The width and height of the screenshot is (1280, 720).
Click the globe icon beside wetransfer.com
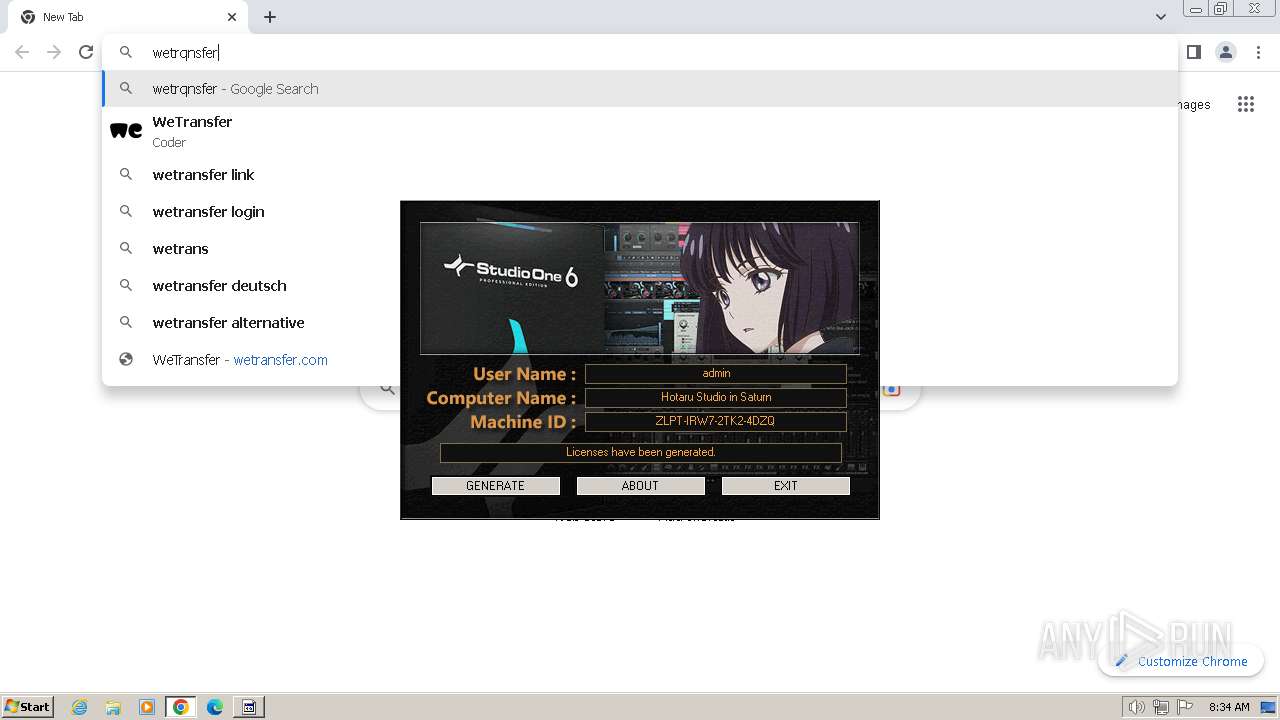point(126,360)
